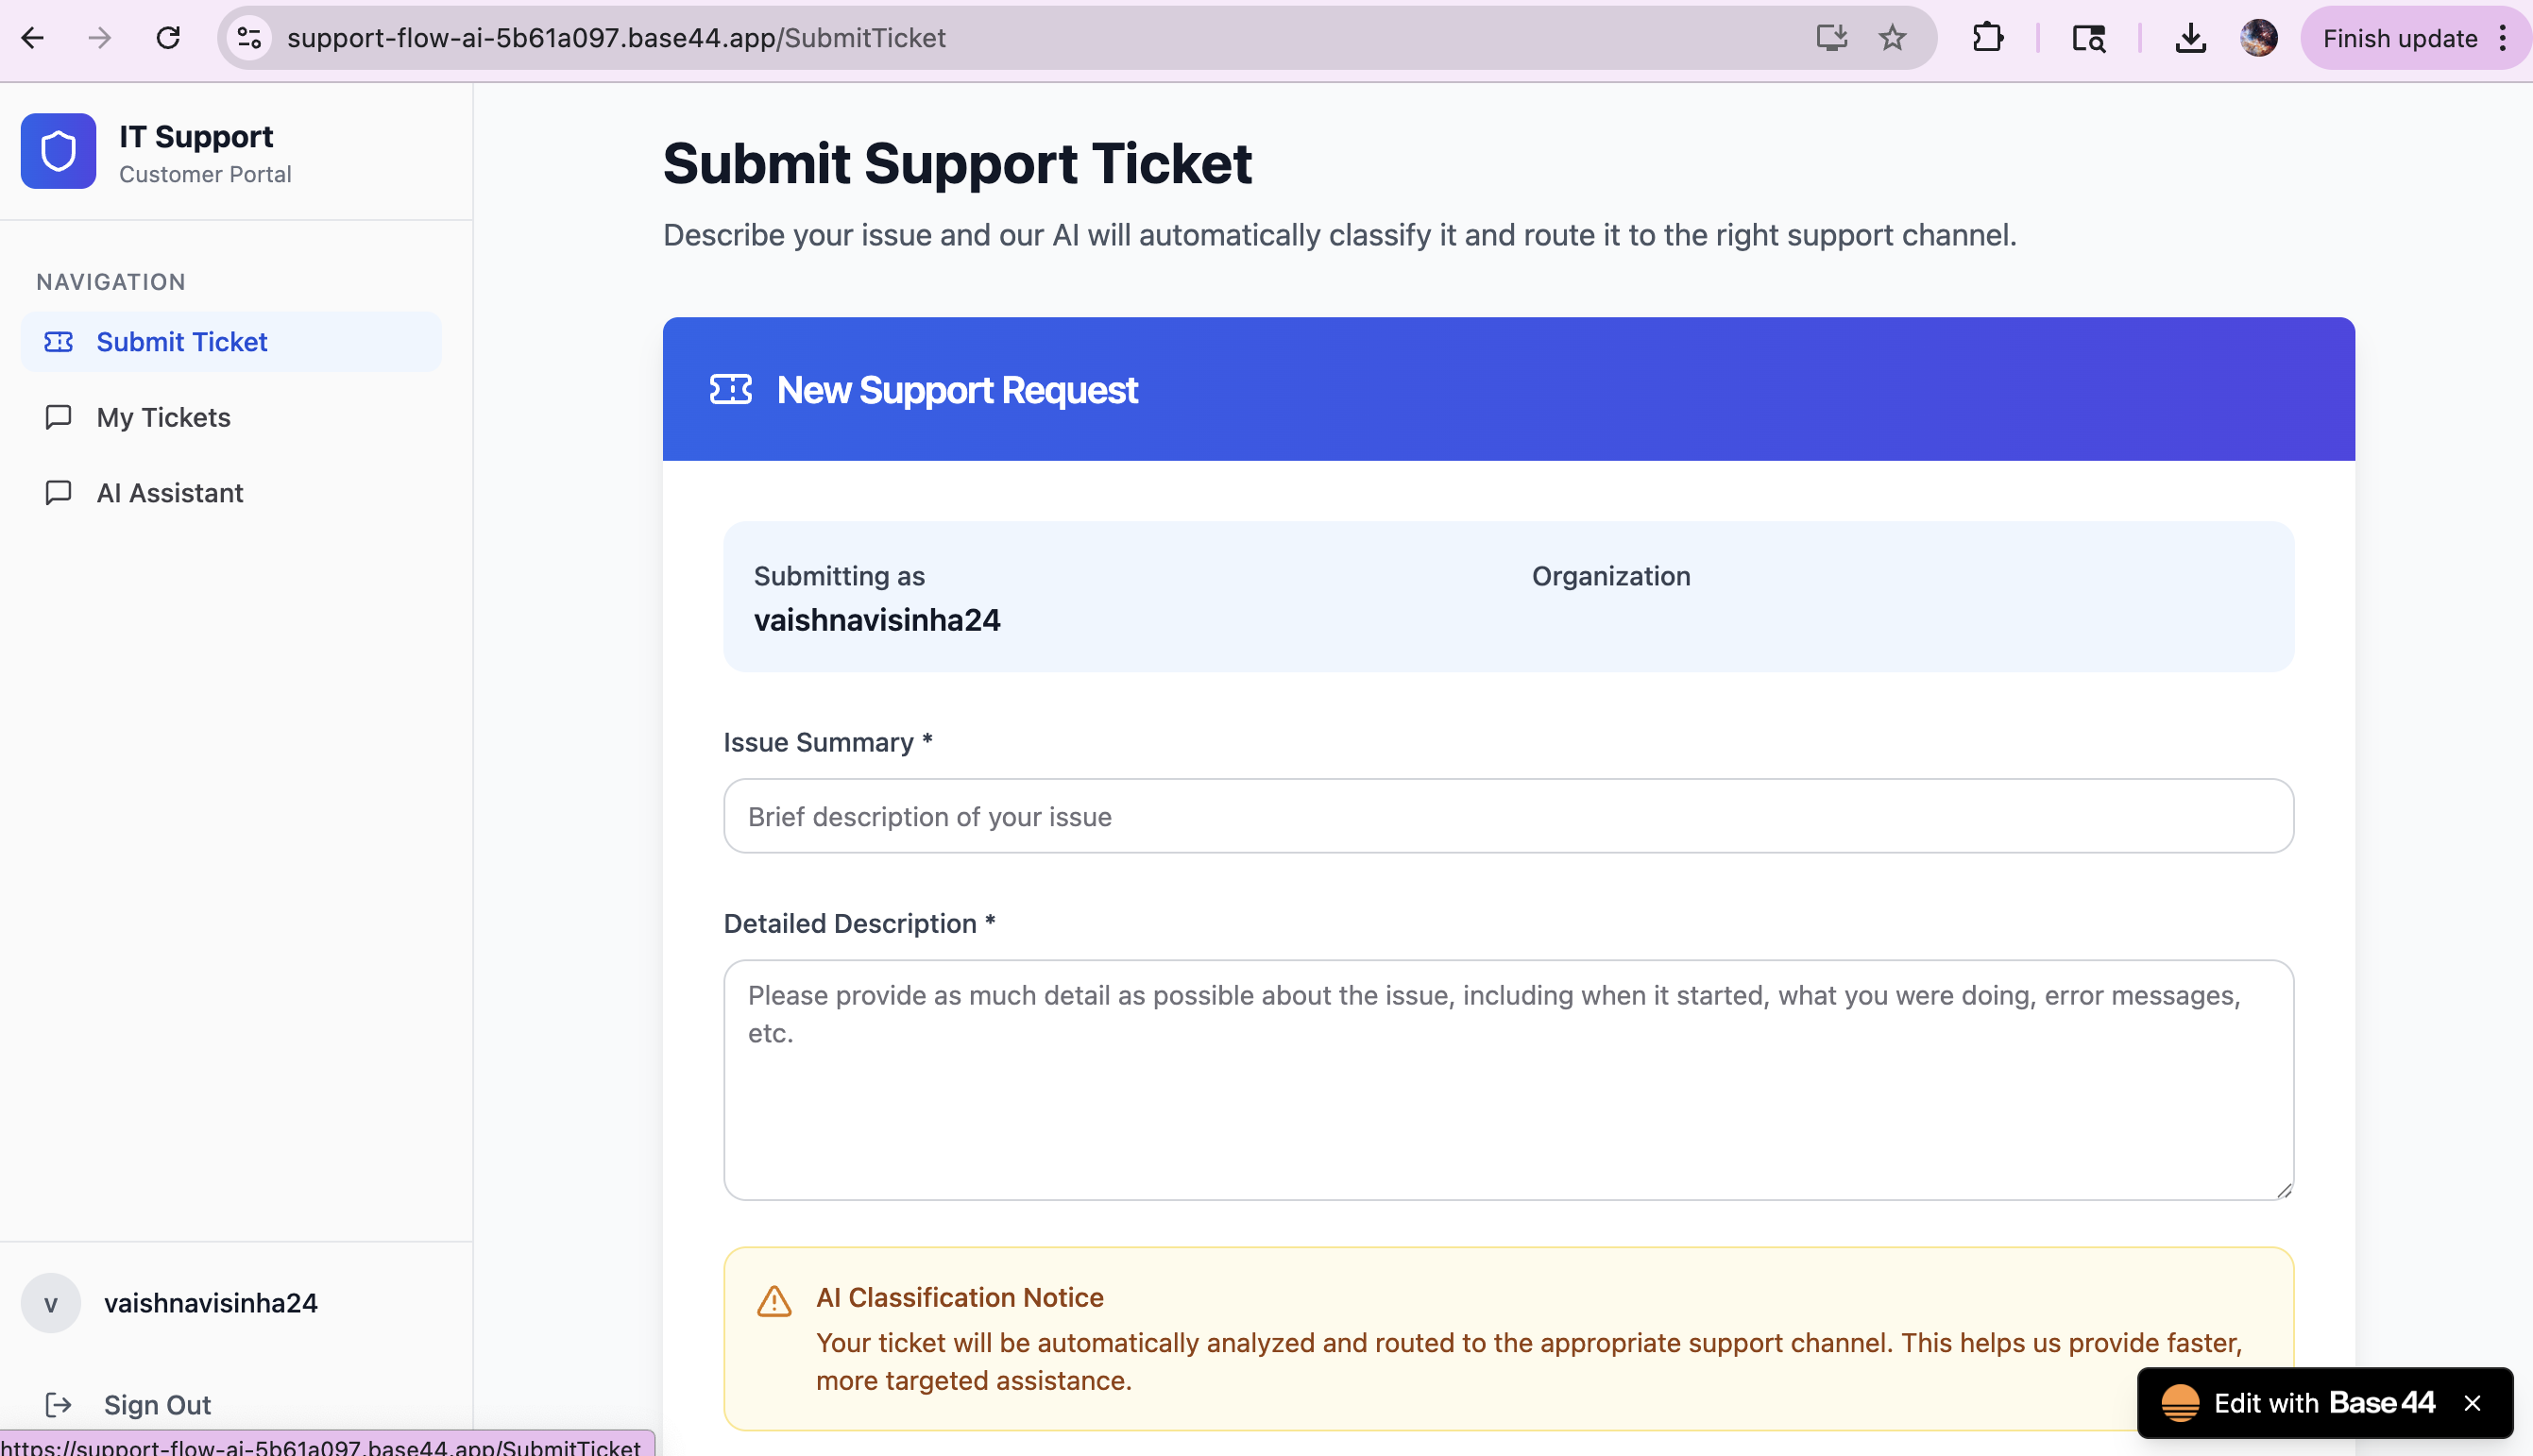
Task: Open the browser downloads icon
Action: pos(2190,38)
